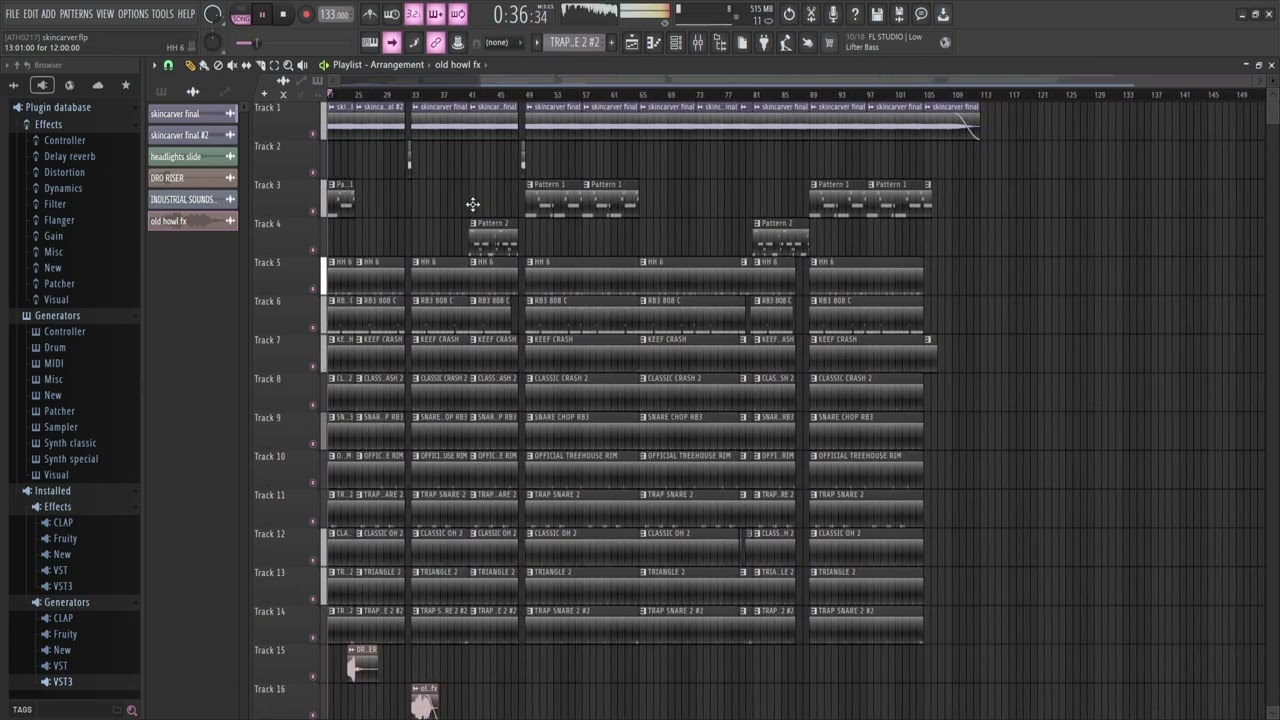Image resolution: width=1280 pixels, height=720 pixels.
Task: Select the paint brush tool in playlist
Action: 204,65
